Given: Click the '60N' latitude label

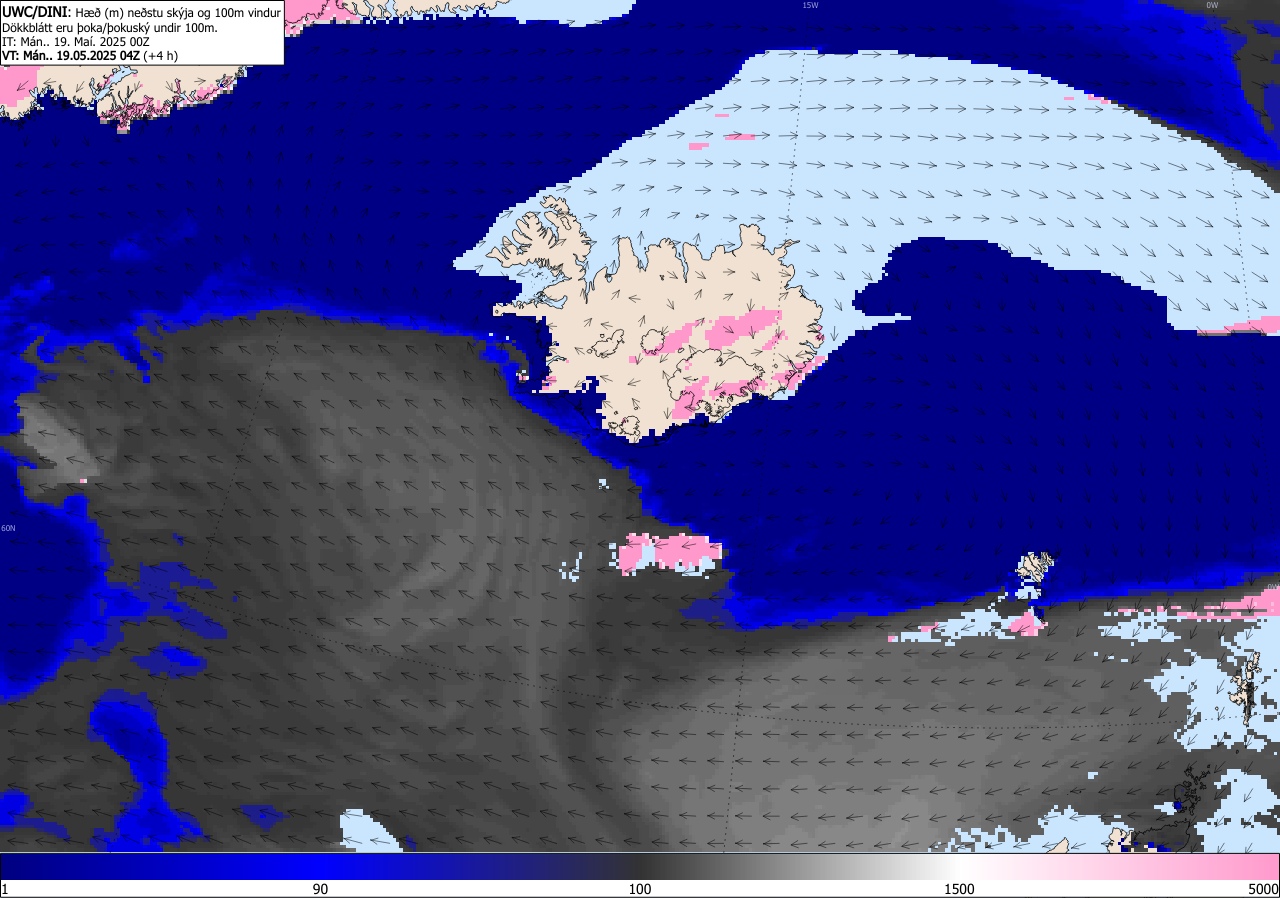Looking at the screenshot, I should [8, 528].
